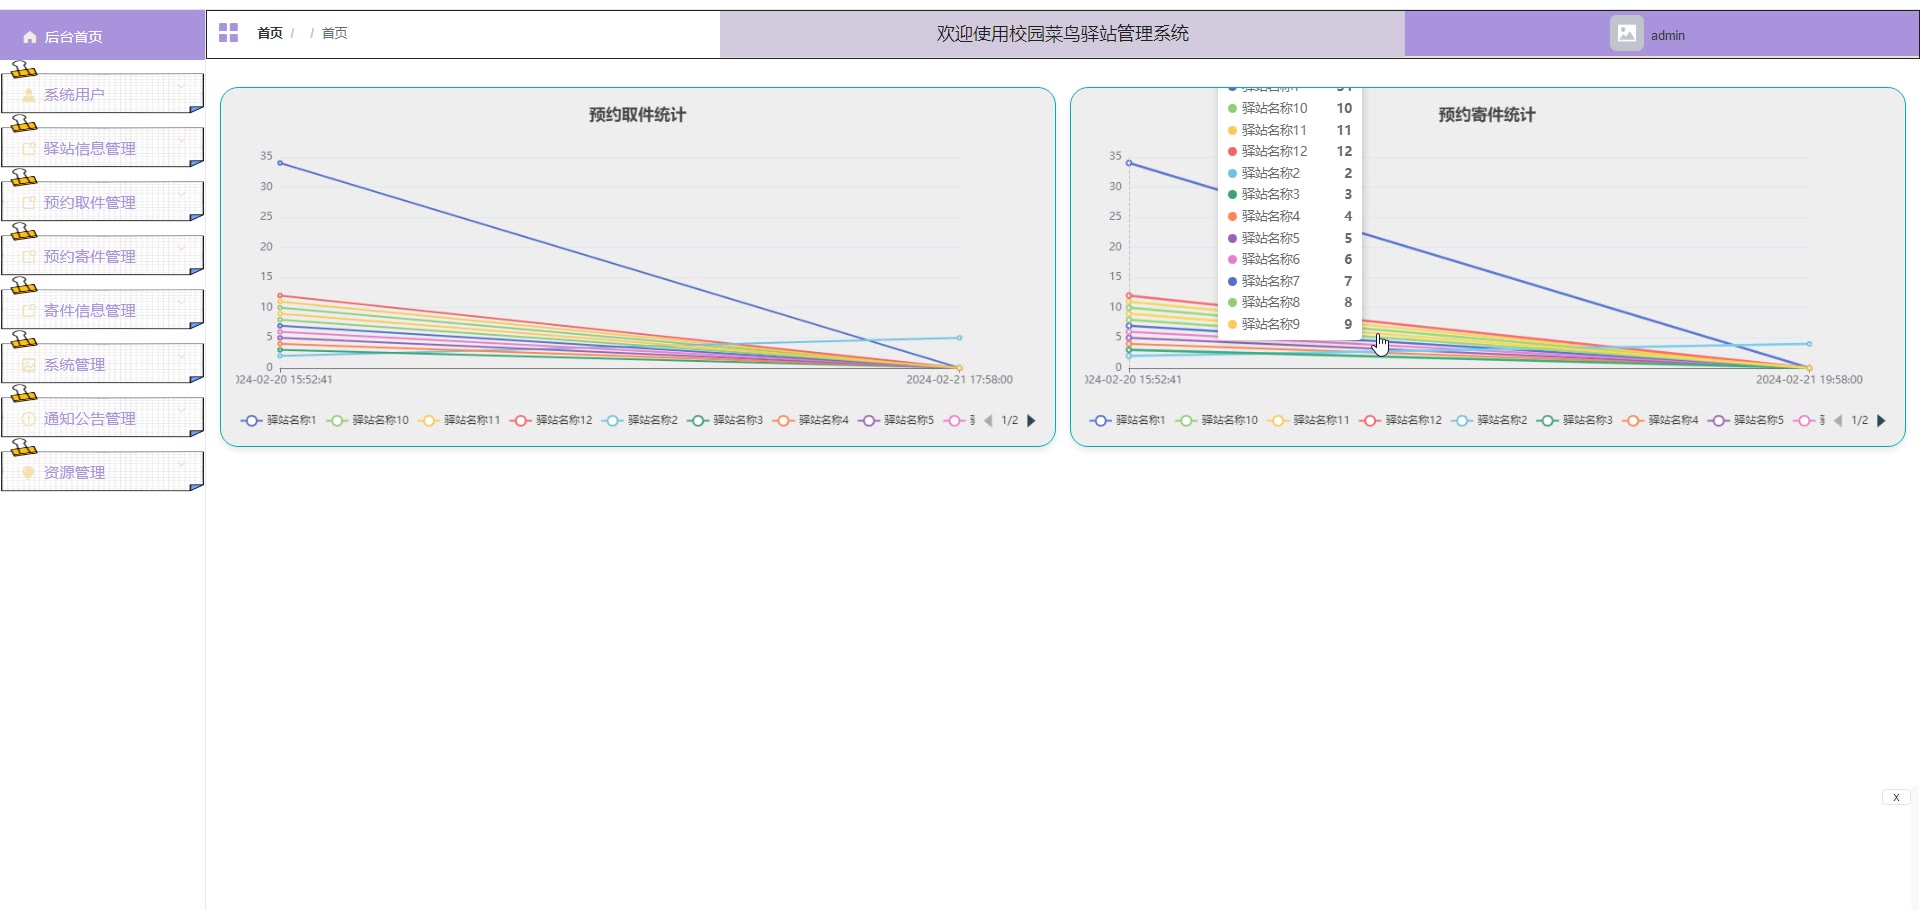Go to next legend page in 预约取件统计

point(1031,421)
